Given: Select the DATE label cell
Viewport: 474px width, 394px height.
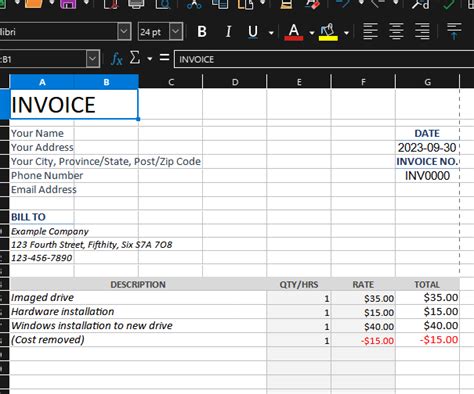Looking at the screenshot, I should (x=427, y=133).
